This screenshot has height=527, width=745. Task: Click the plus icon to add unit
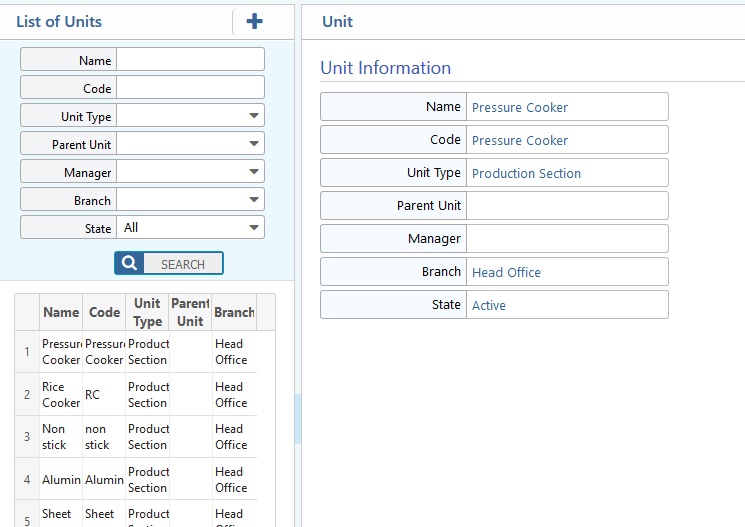click(x=254, y=21)
